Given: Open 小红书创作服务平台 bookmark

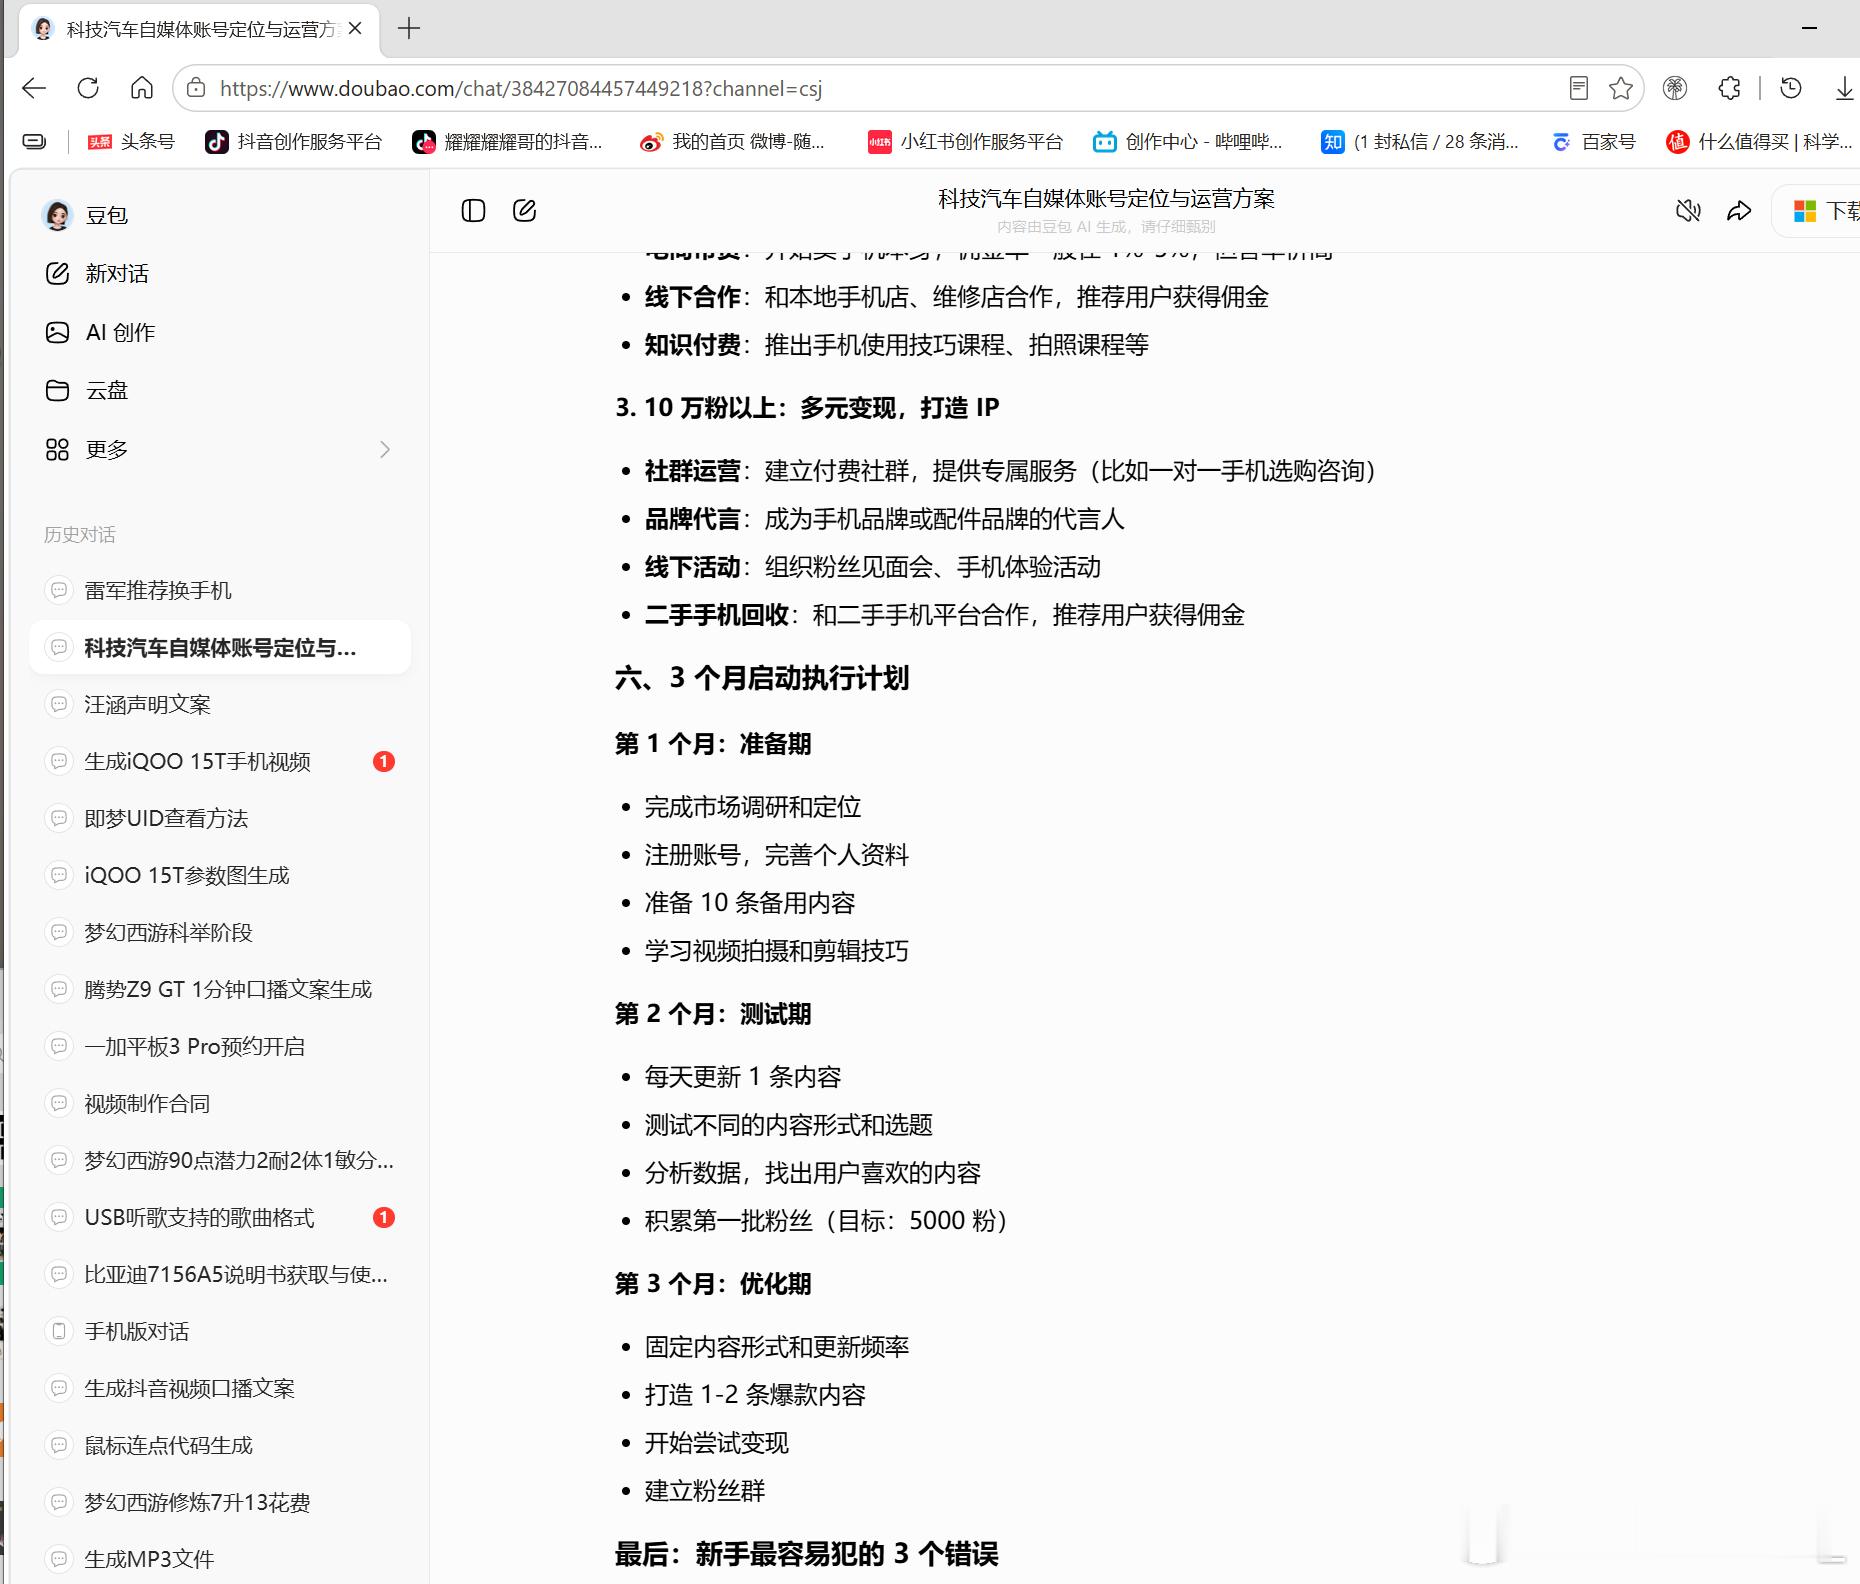Looking at the screenshot, I should 965,142.
